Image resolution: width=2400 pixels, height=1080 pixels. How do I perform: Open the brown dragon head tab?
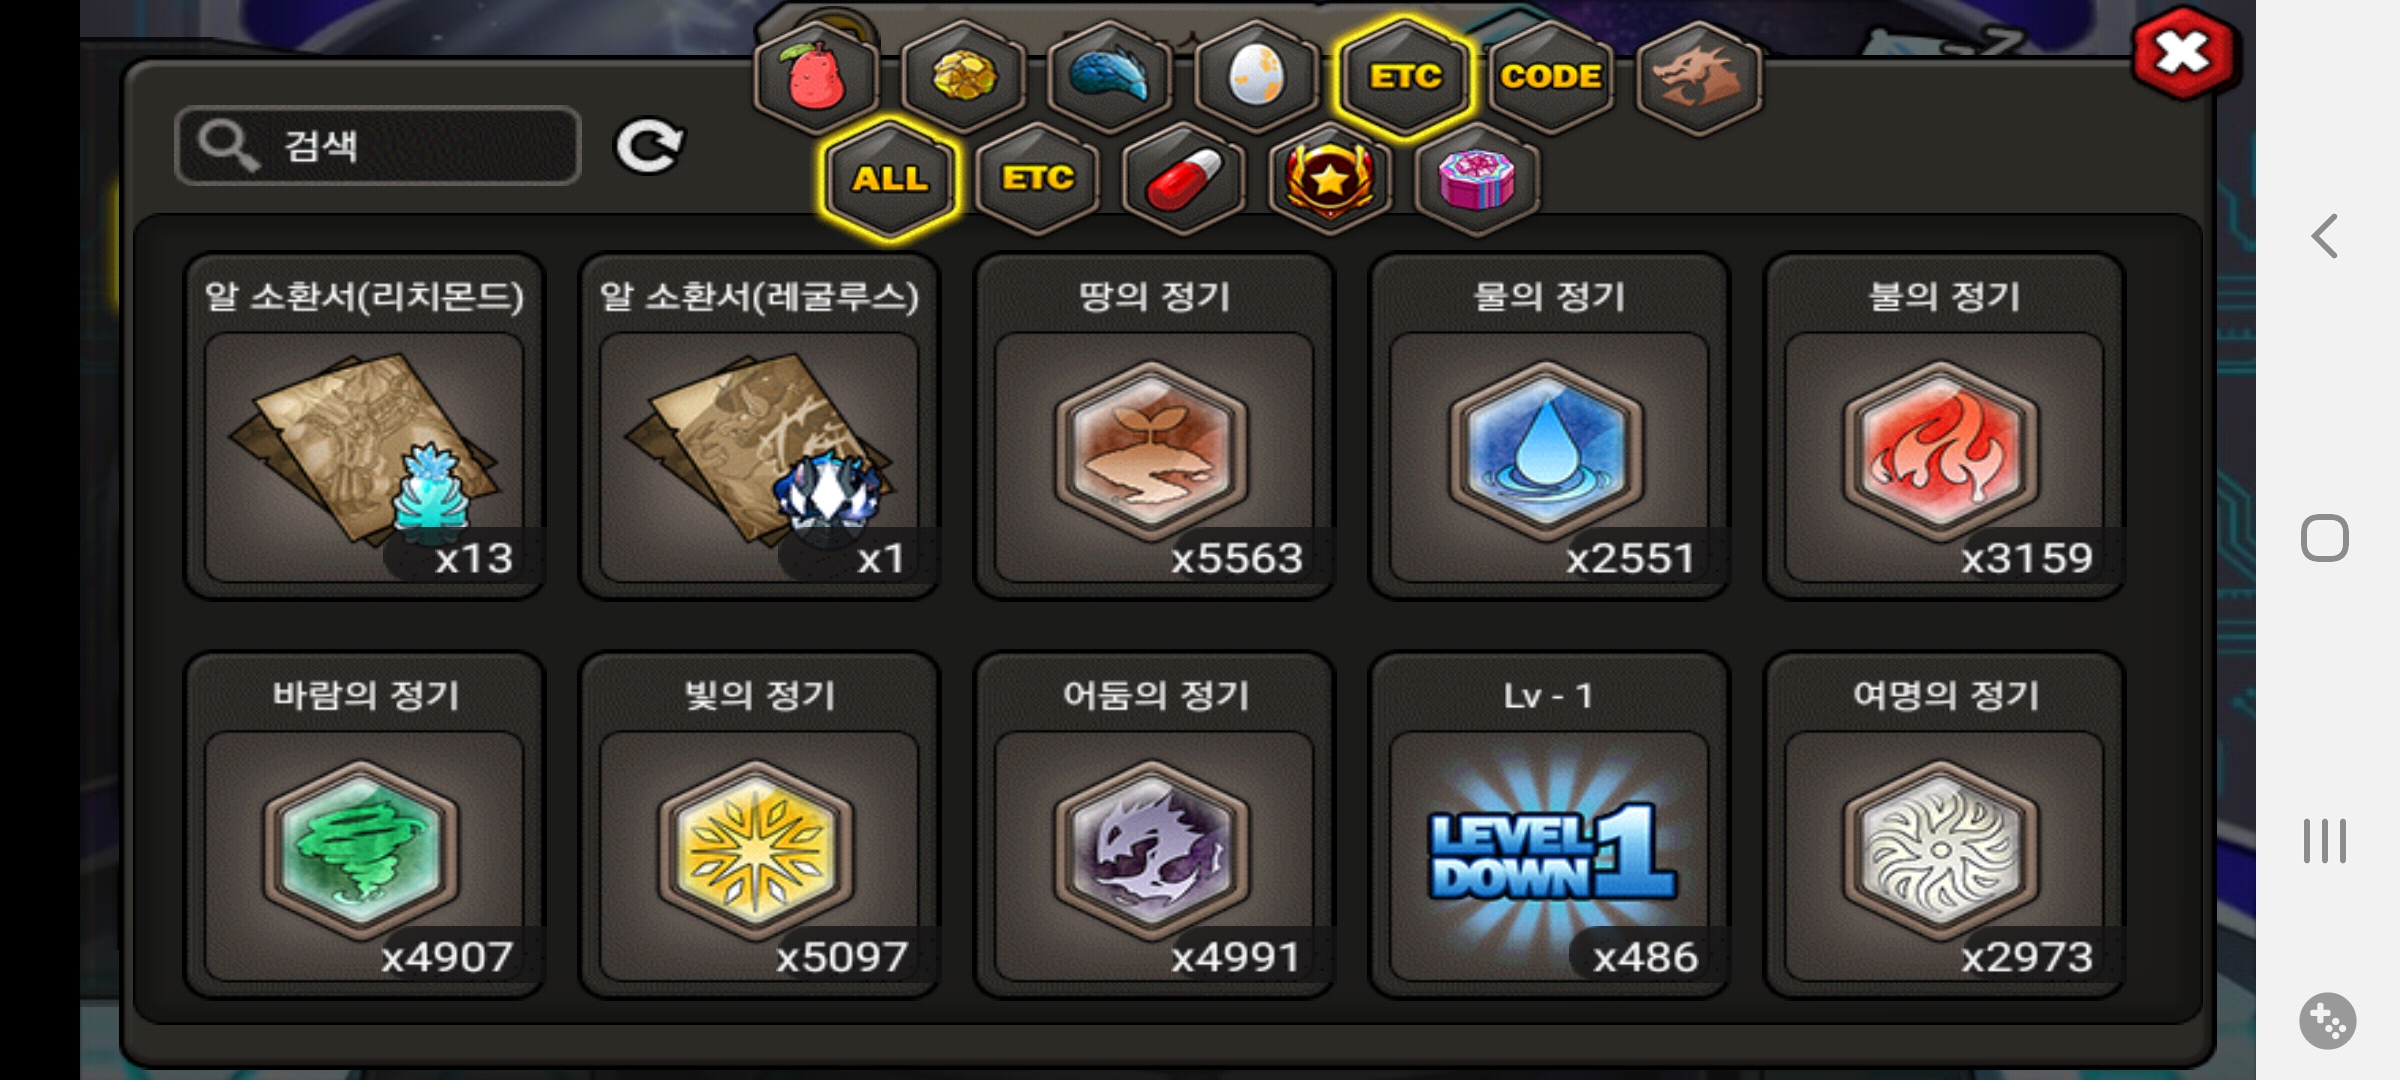pos(1699,77)
